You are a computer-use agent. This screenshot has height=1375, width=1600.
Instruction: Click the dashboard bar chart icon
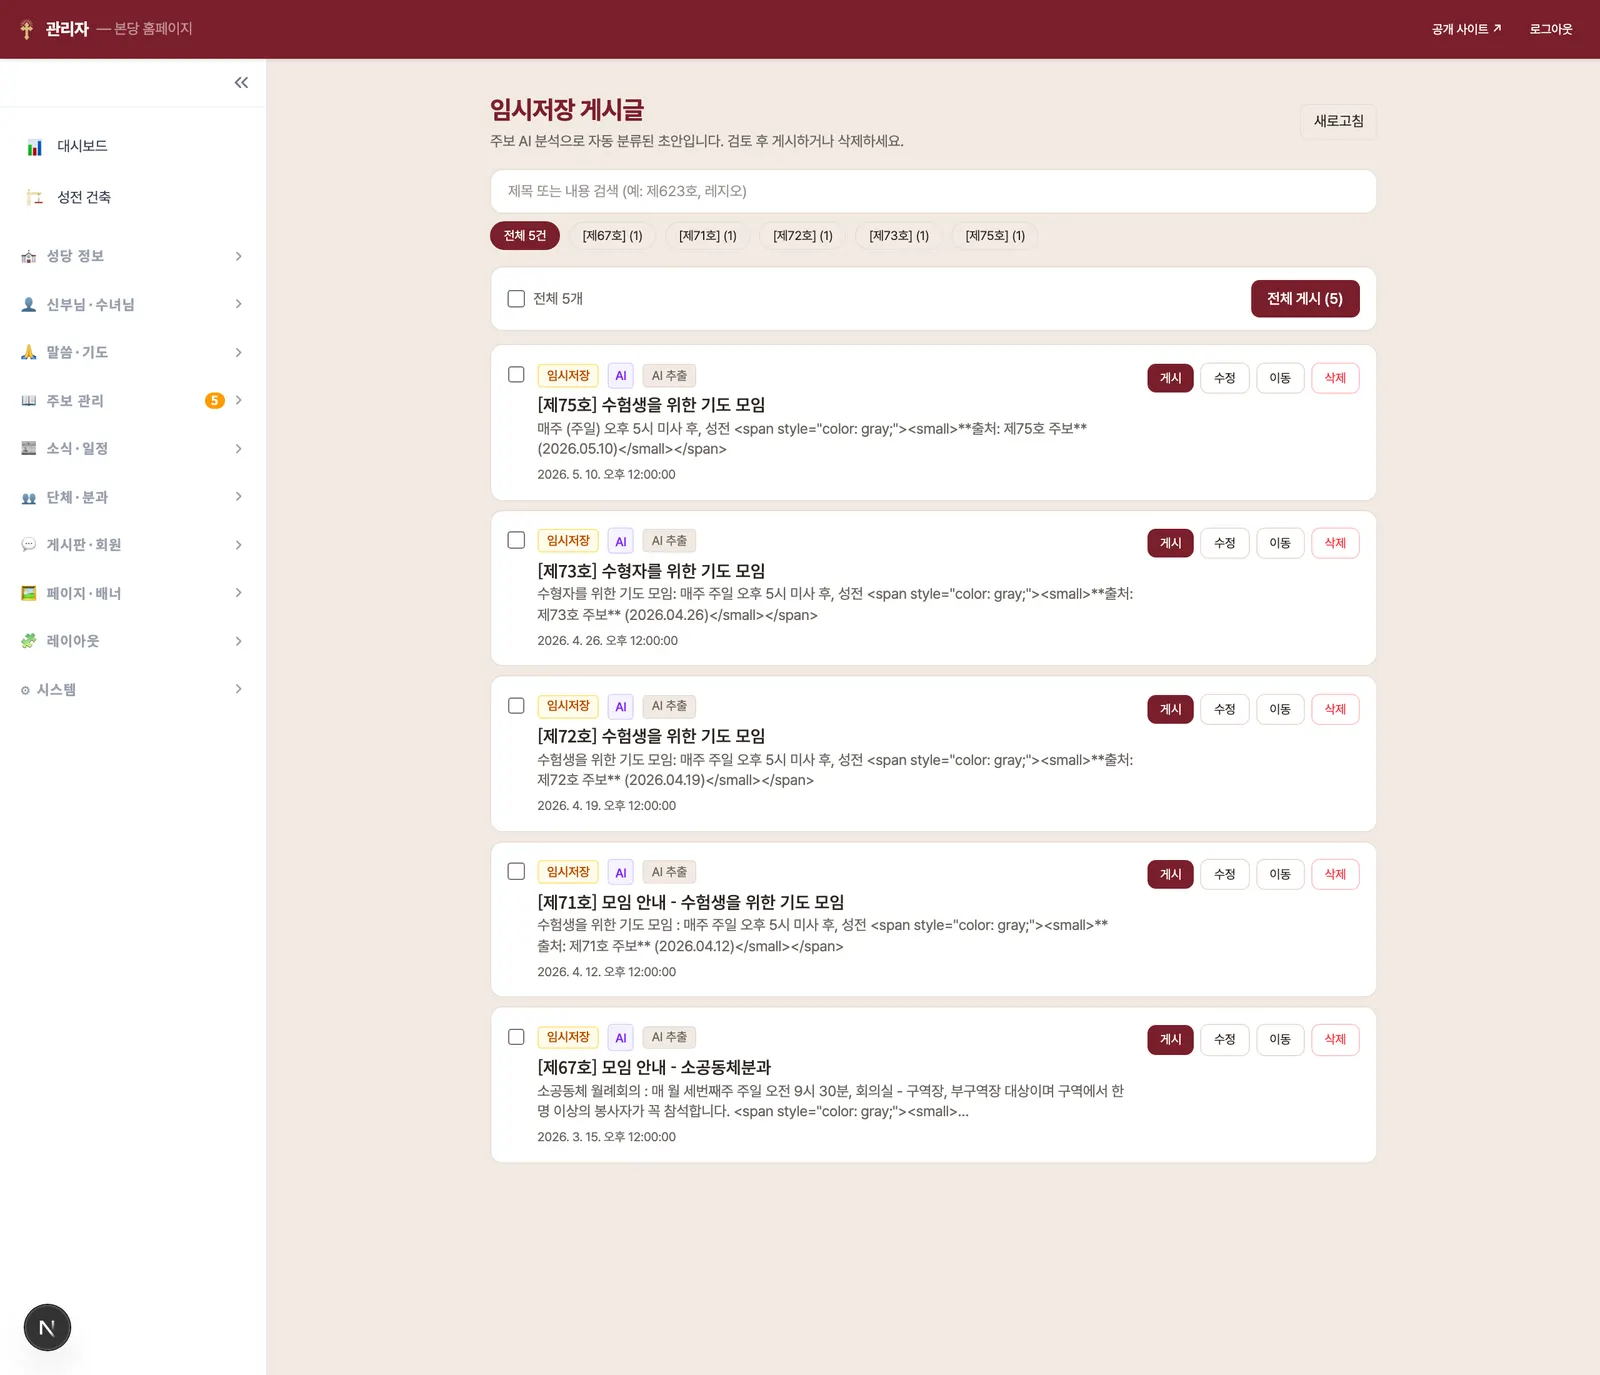click(35, 147)
